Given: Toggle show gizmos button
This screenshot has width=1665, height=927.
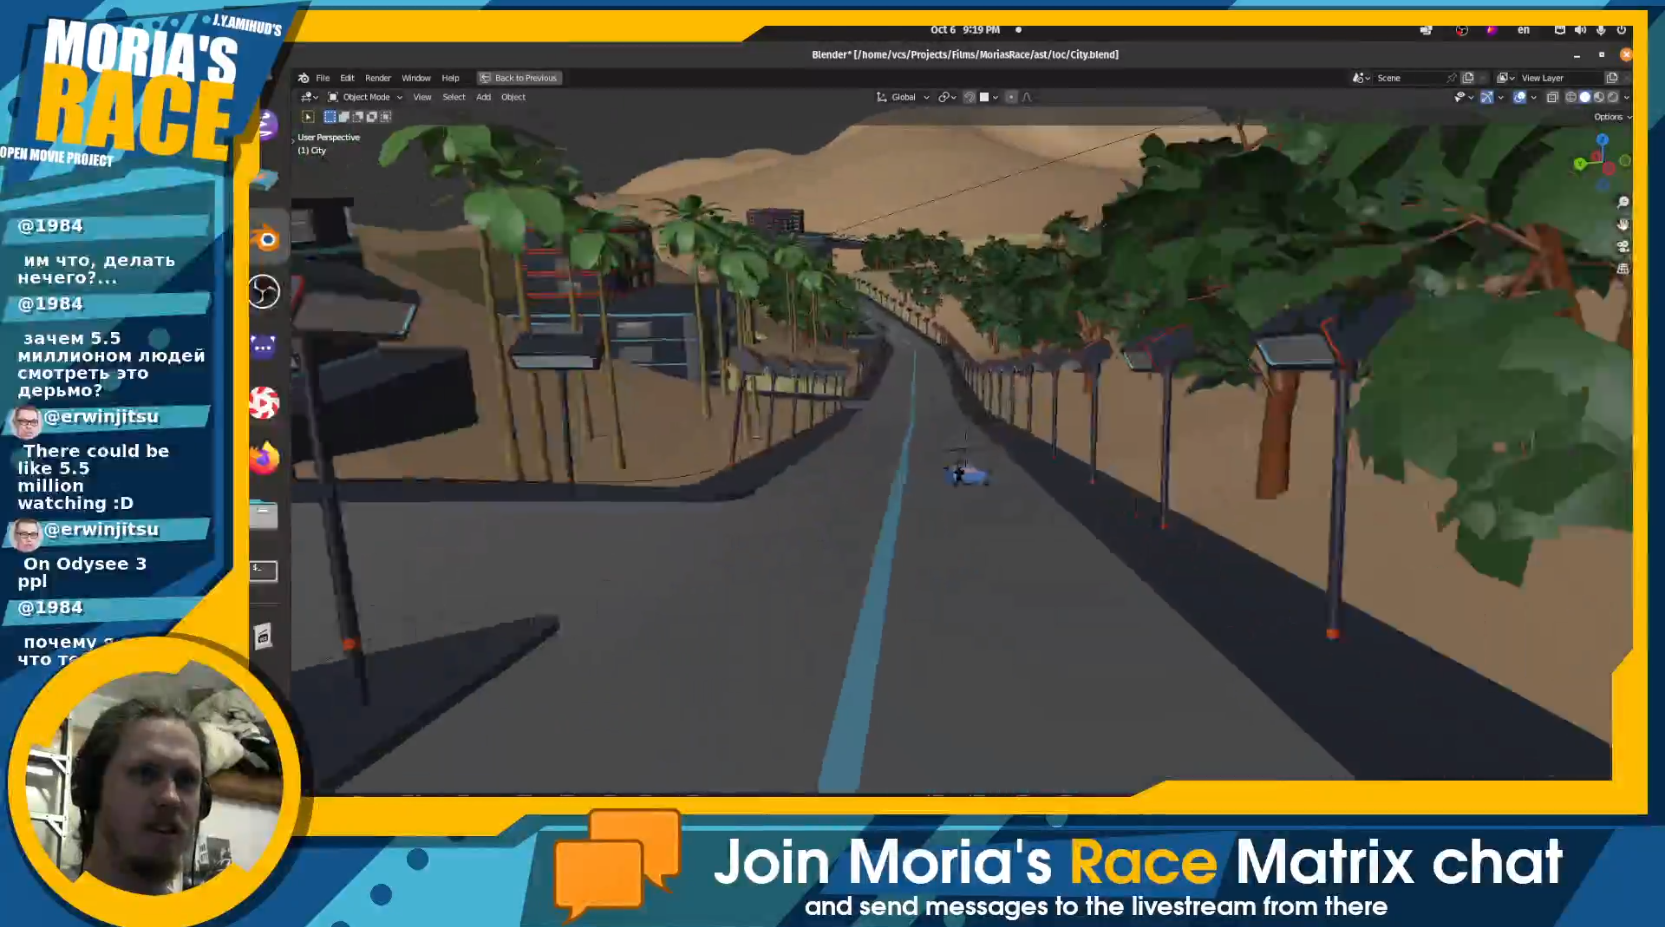Looking at the screenshot, I should (1487, 97).
